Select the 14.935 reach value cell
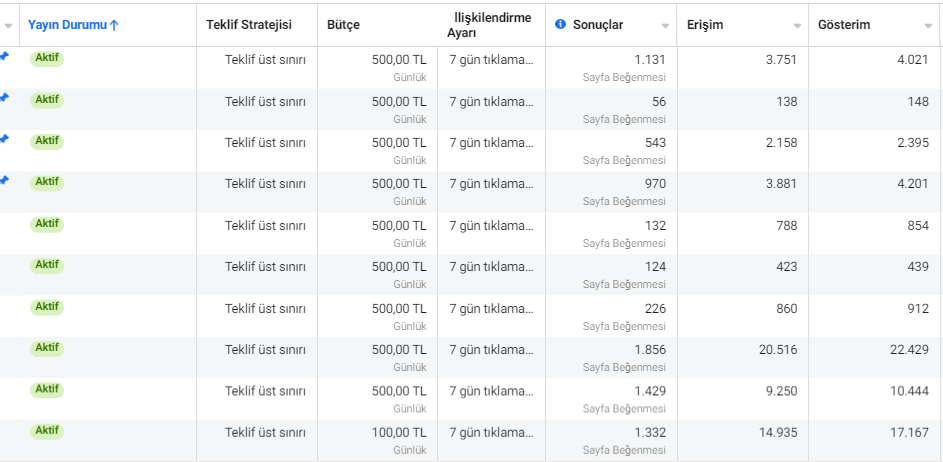Image resolution: width=943 pixels, height=462 pixels. pyautogui.click(x=743, y=440)
